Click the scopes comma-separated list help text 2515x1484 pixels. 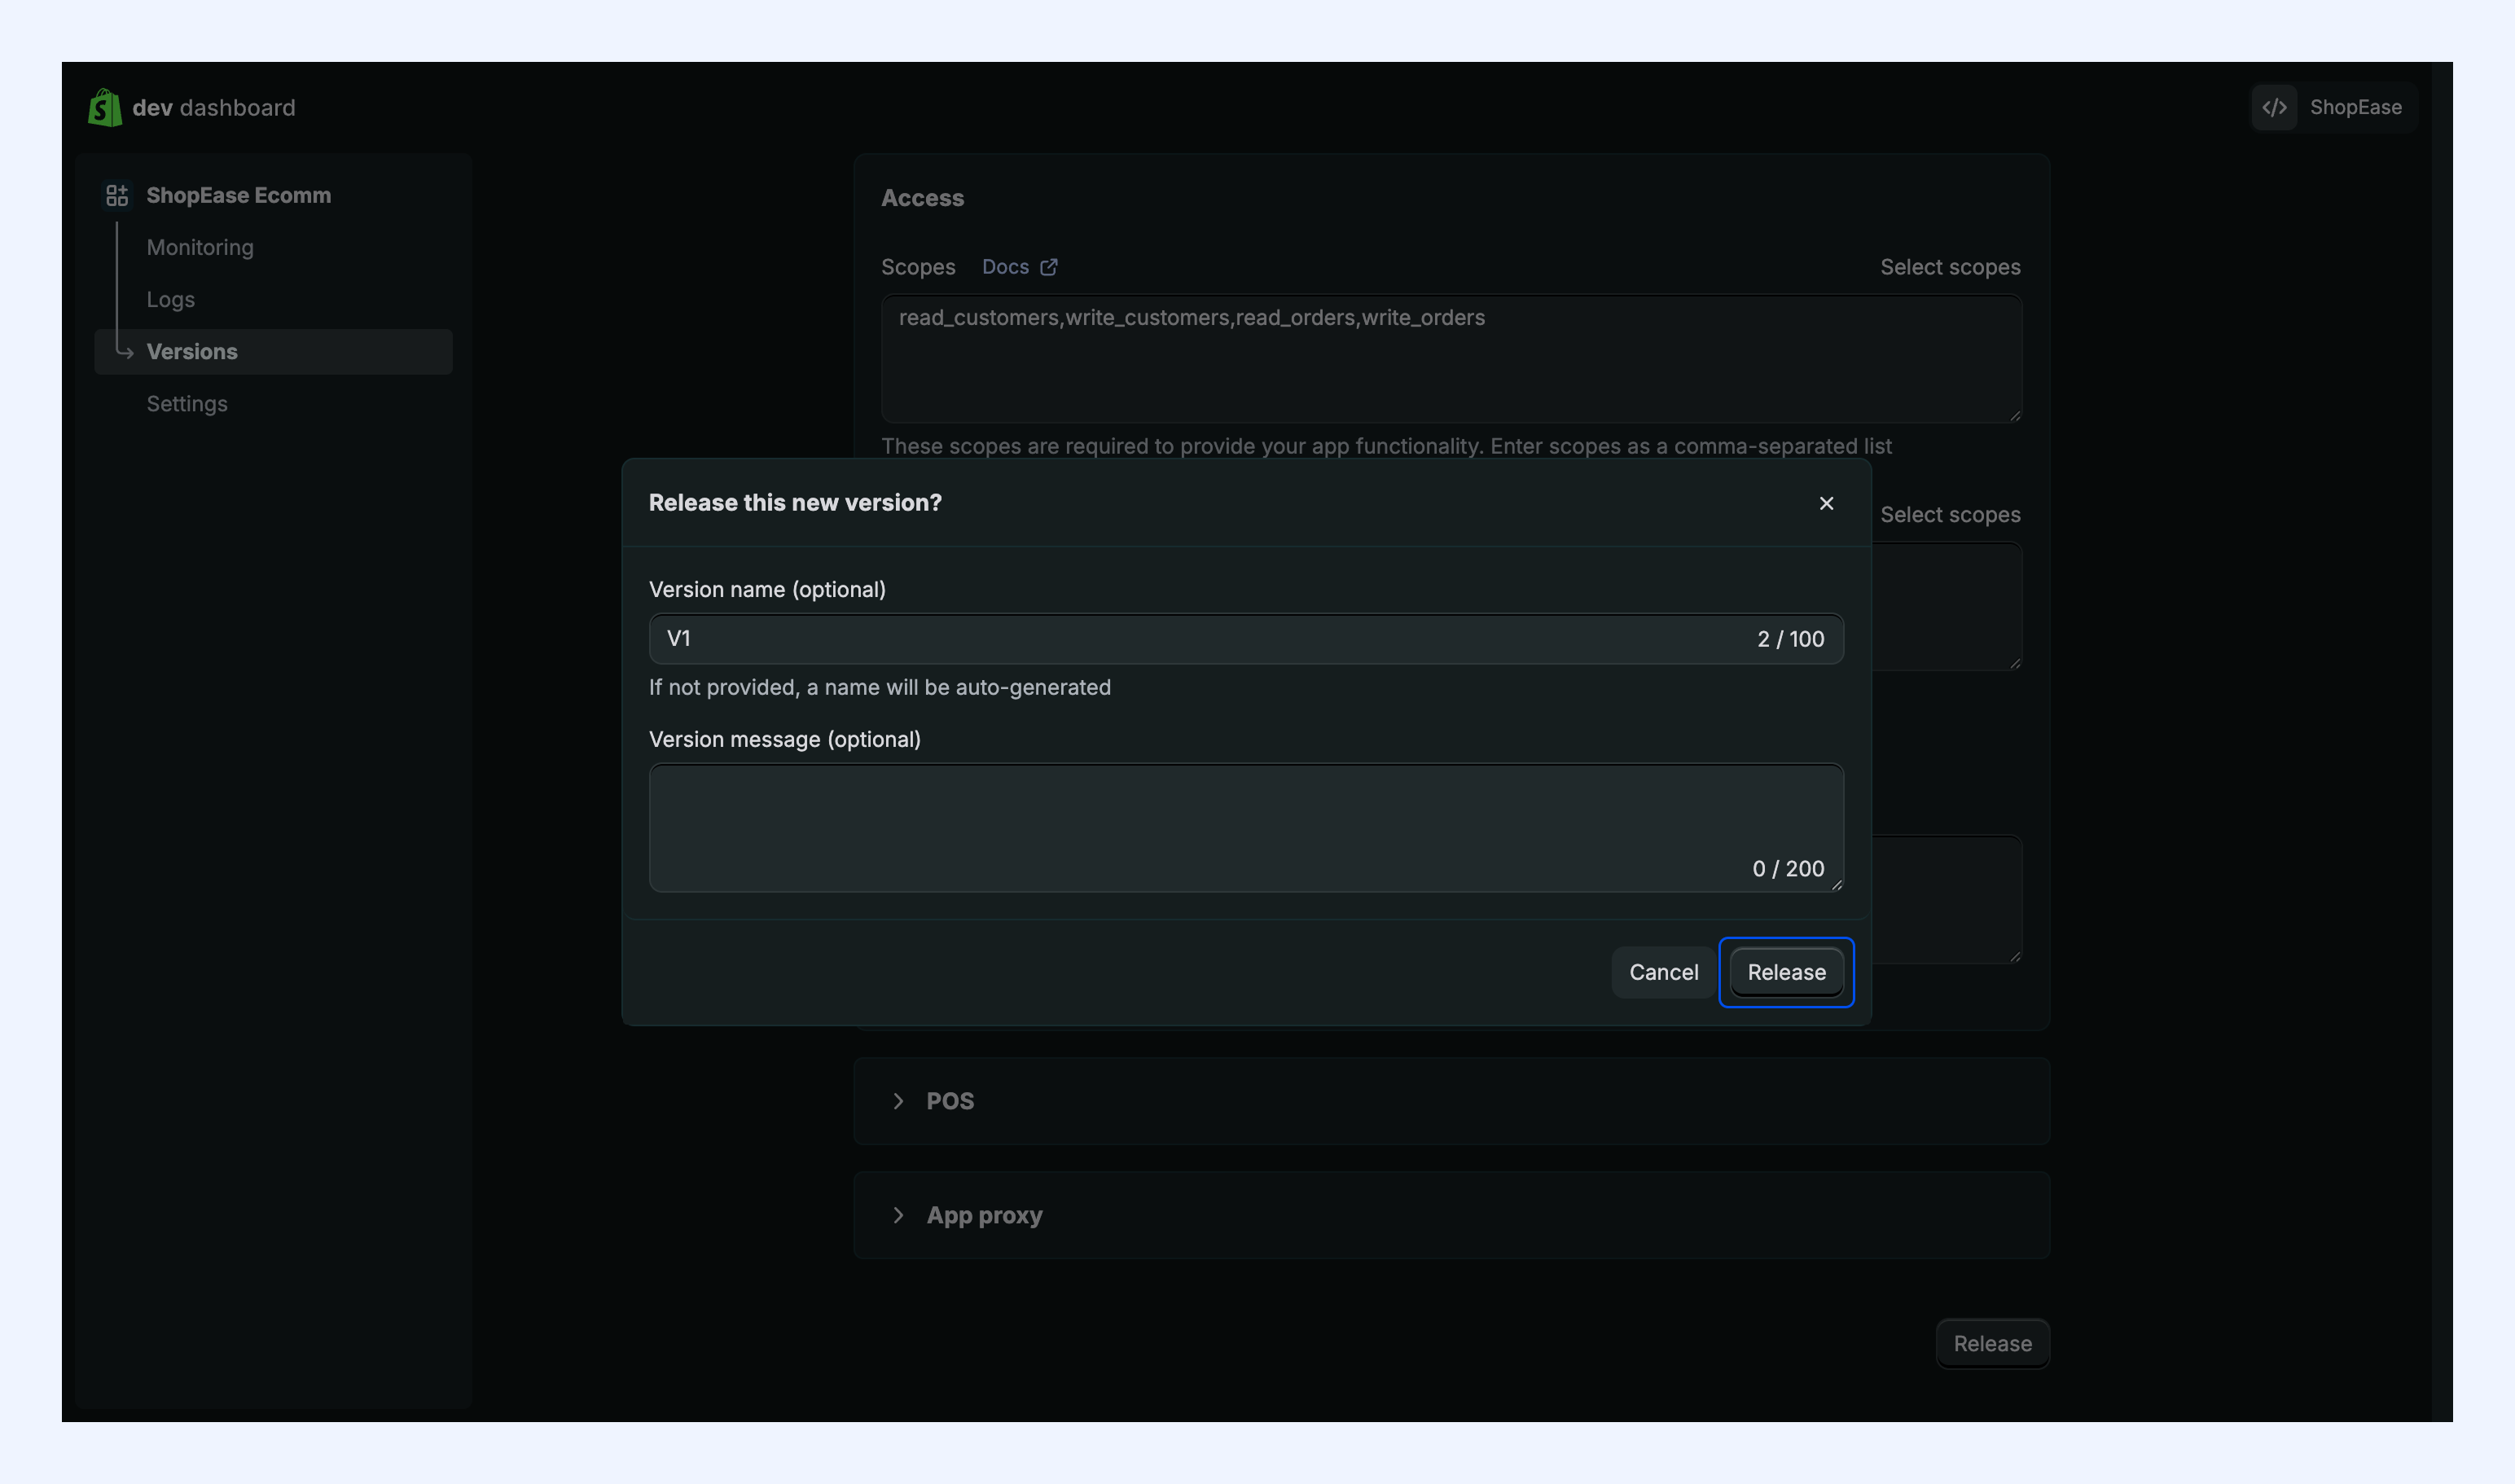point(1386,446)
